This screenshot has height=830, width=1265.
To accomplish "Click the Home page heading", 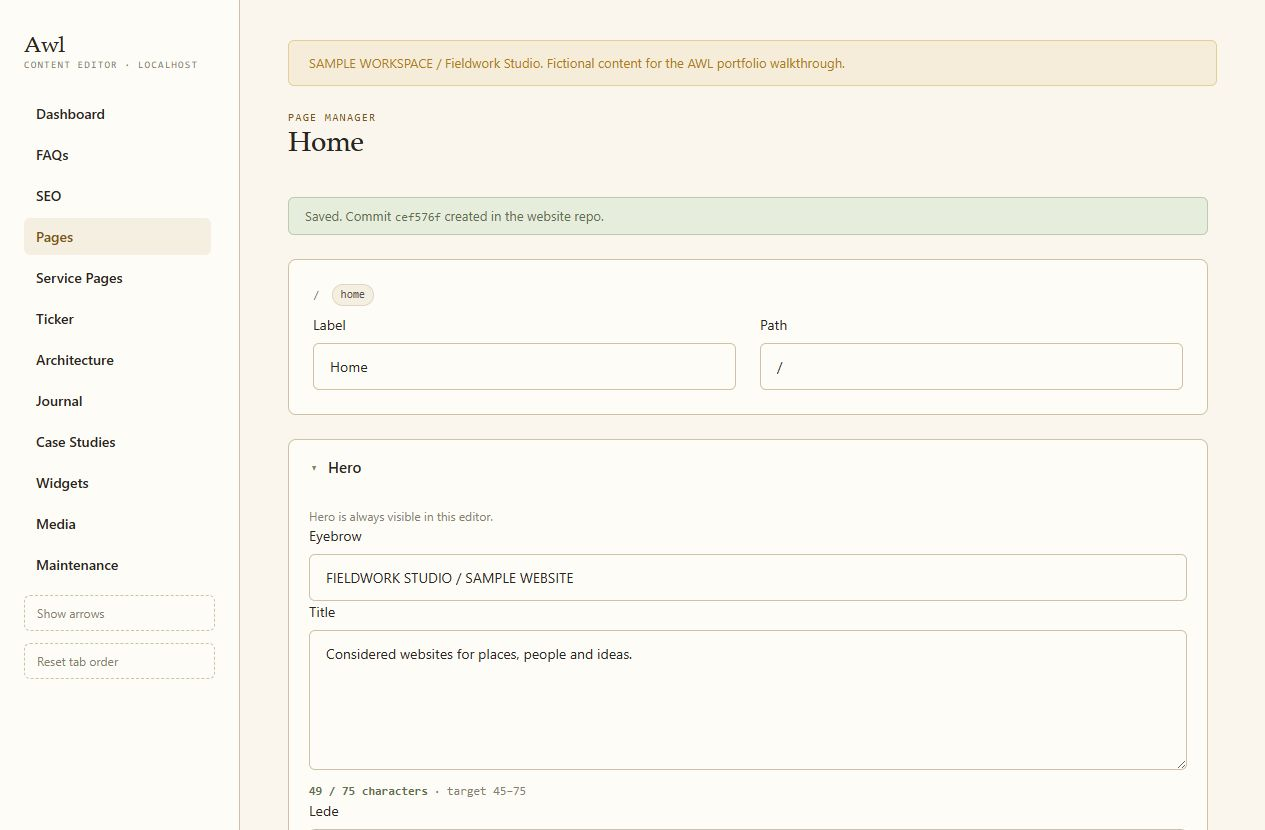I will [326, 142].
